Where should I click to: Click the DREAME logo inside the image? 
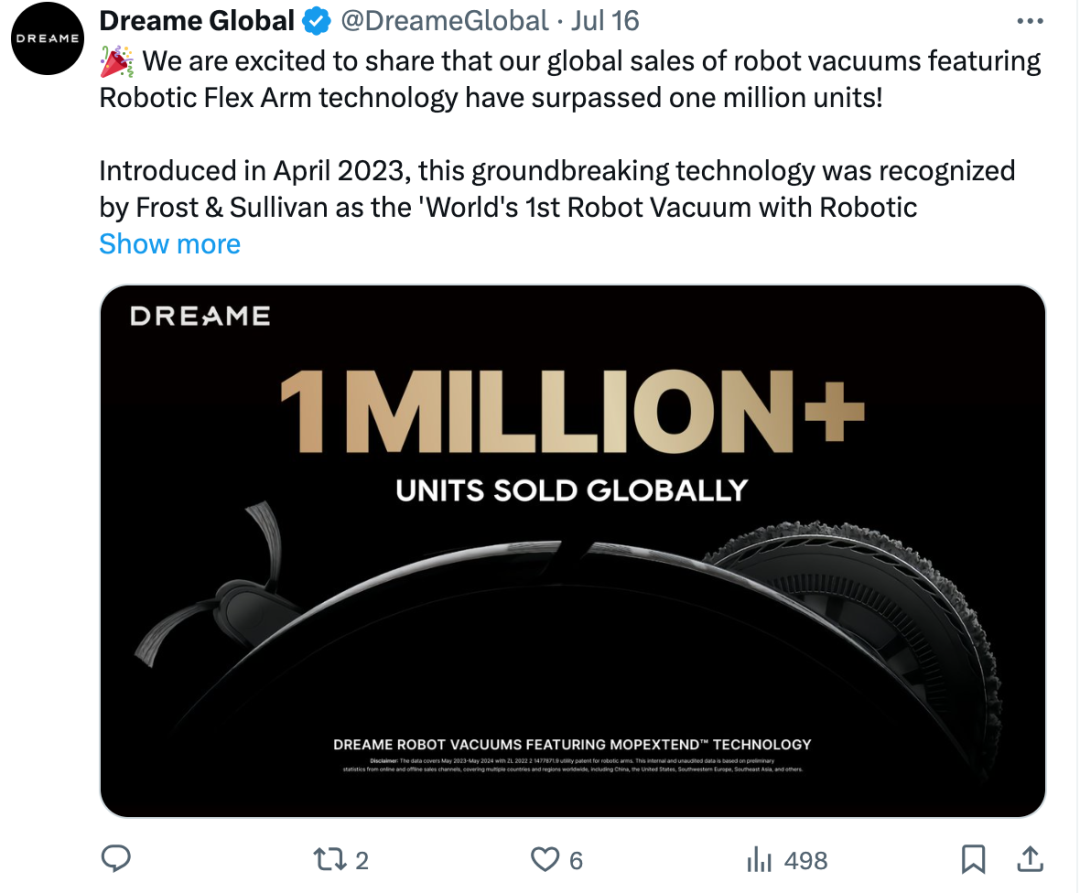pos(200,316)
